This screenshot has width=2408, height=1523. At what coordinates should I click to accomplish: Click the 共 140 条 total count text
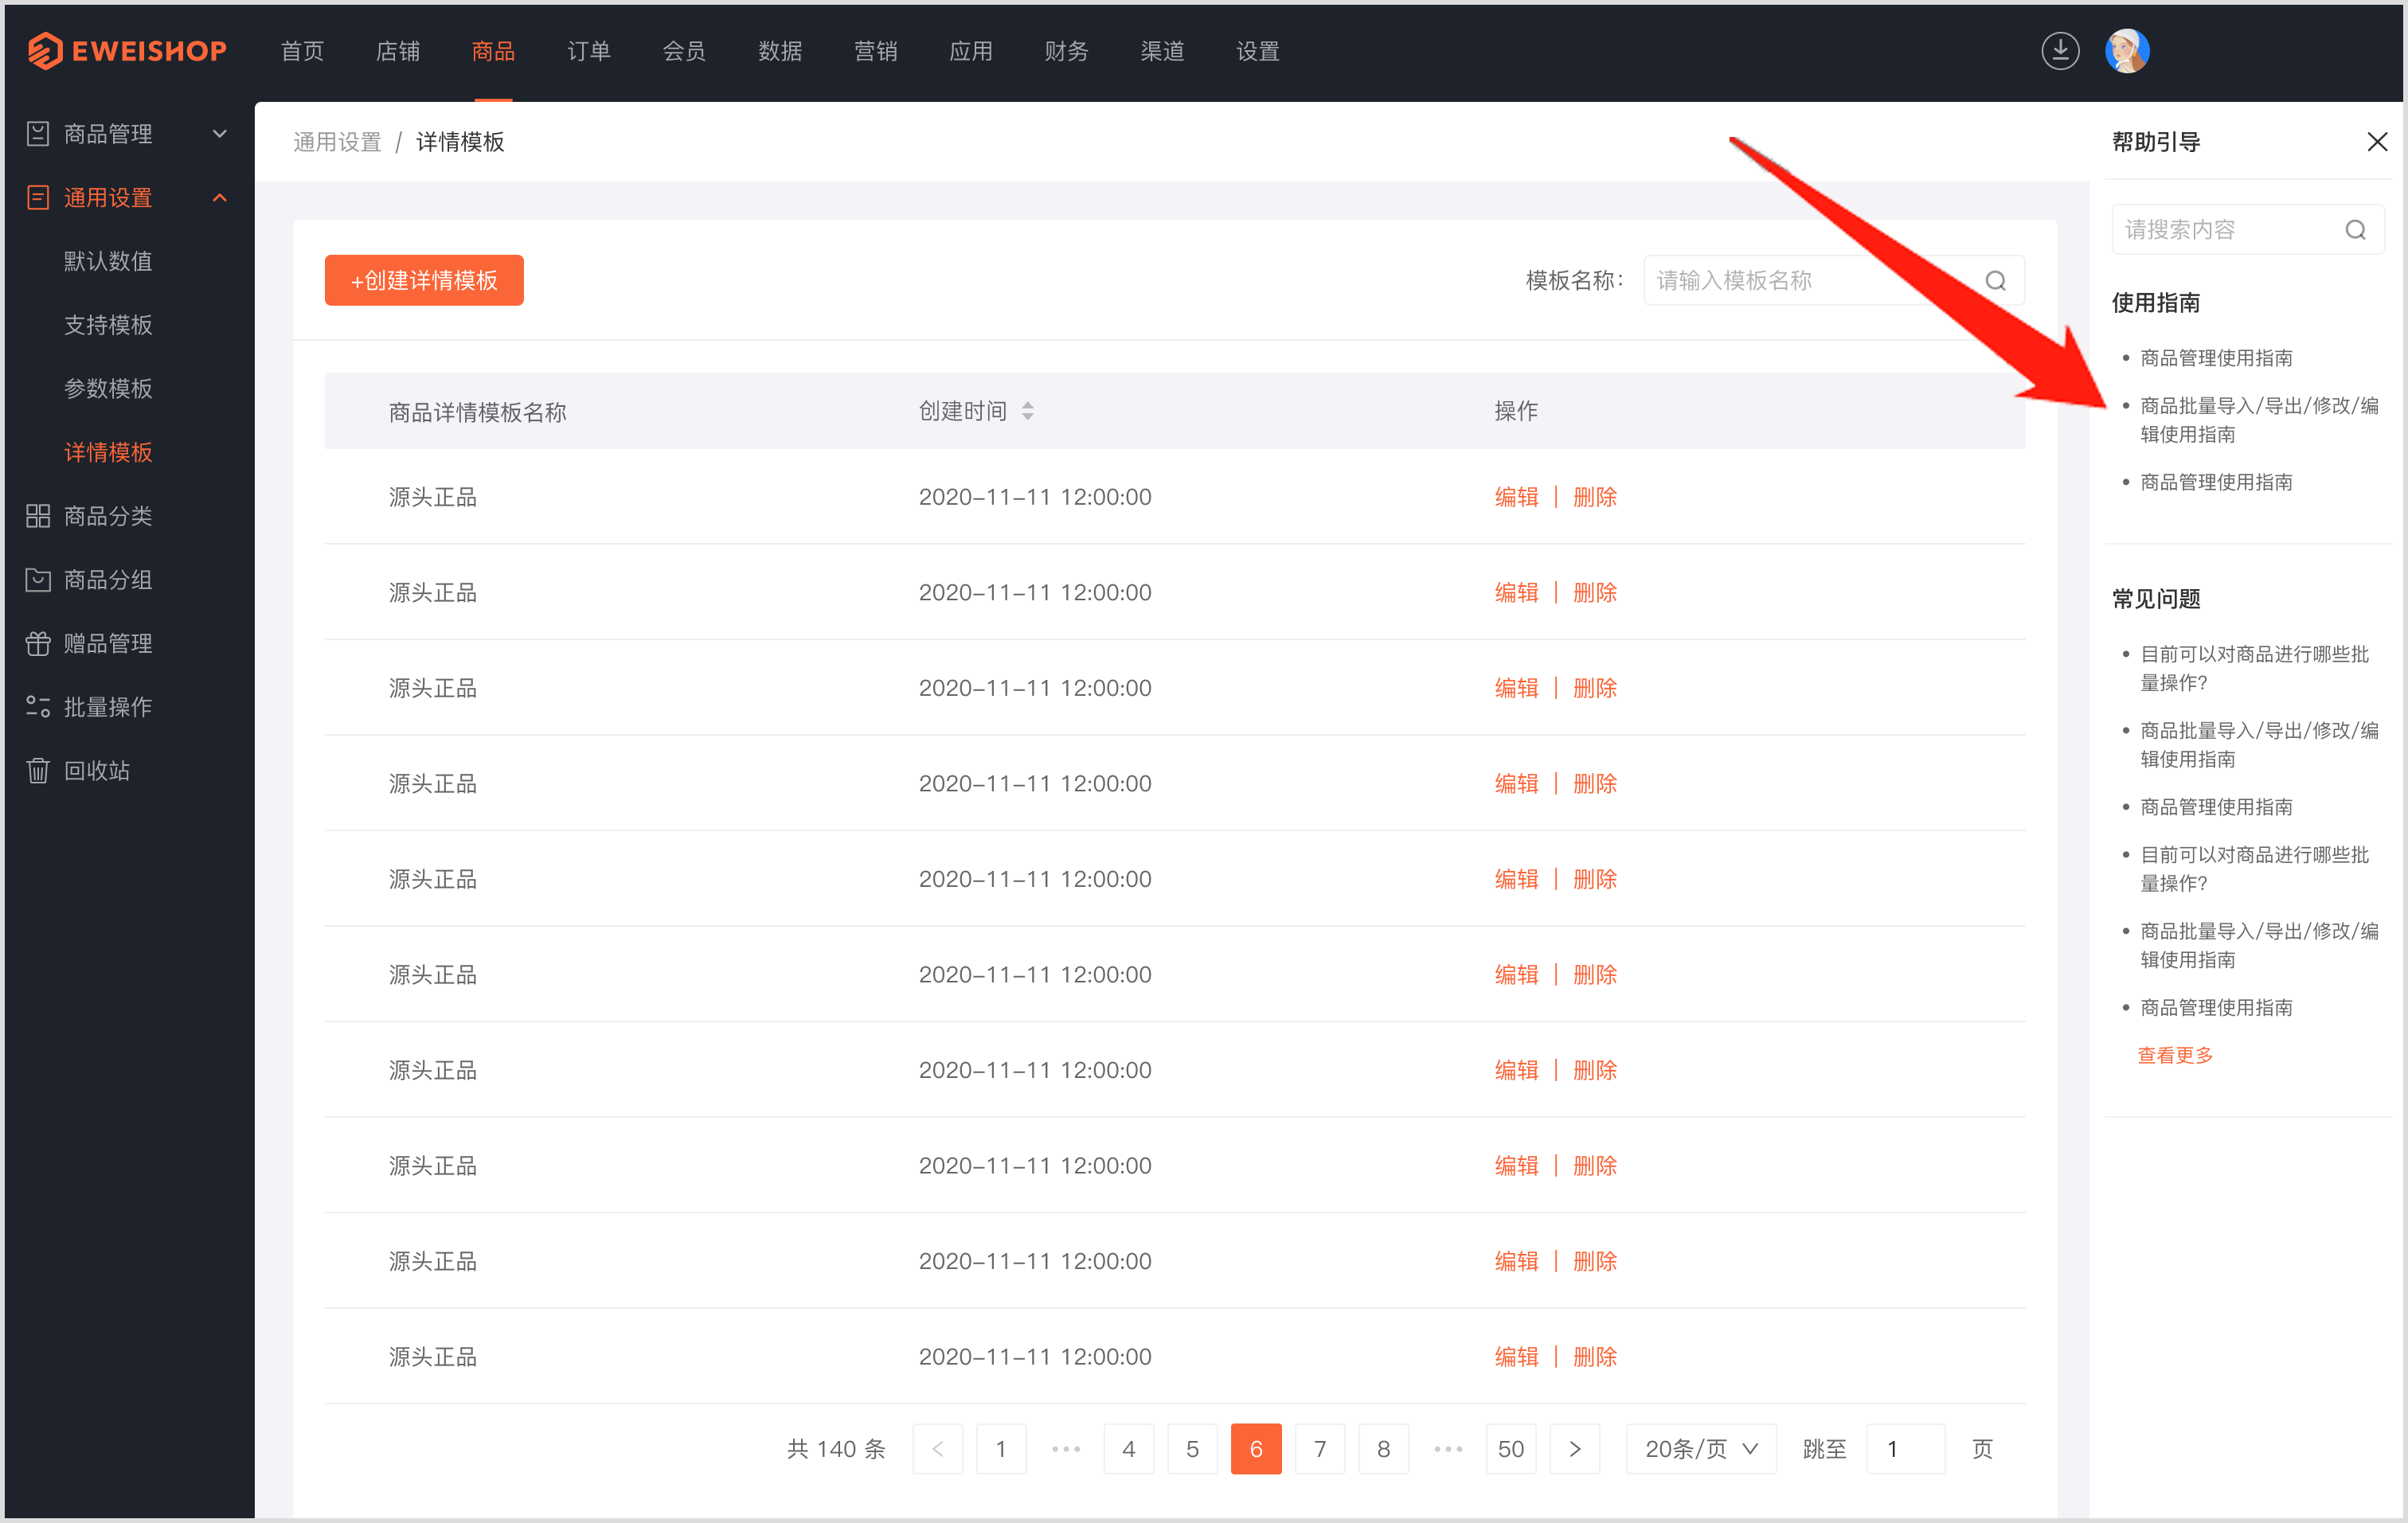click(836, 1449)
